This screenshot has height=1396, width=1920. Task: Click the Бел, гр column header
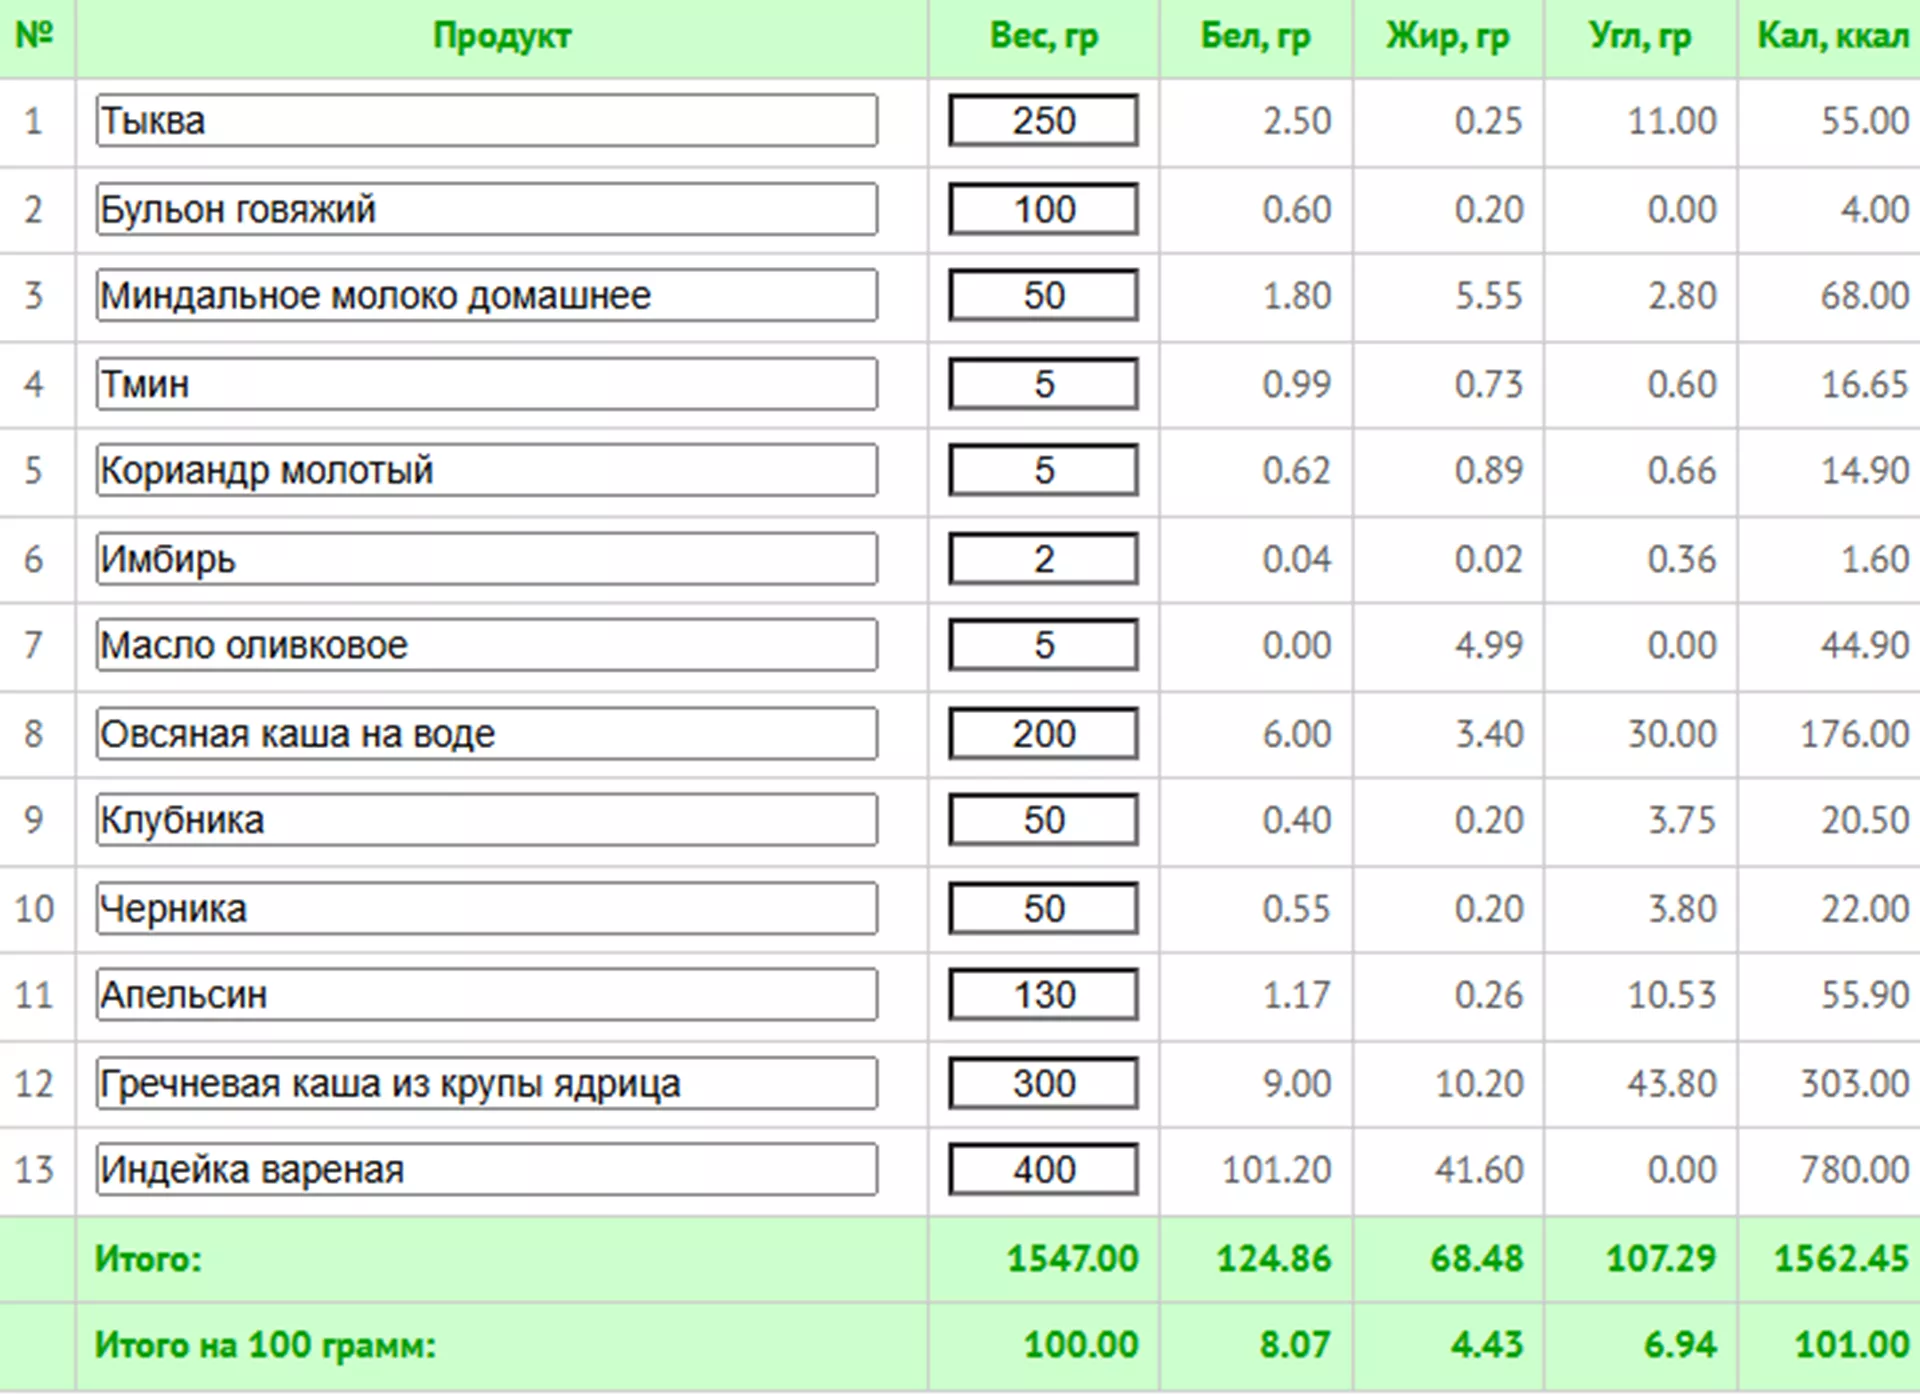[1255, 37]
